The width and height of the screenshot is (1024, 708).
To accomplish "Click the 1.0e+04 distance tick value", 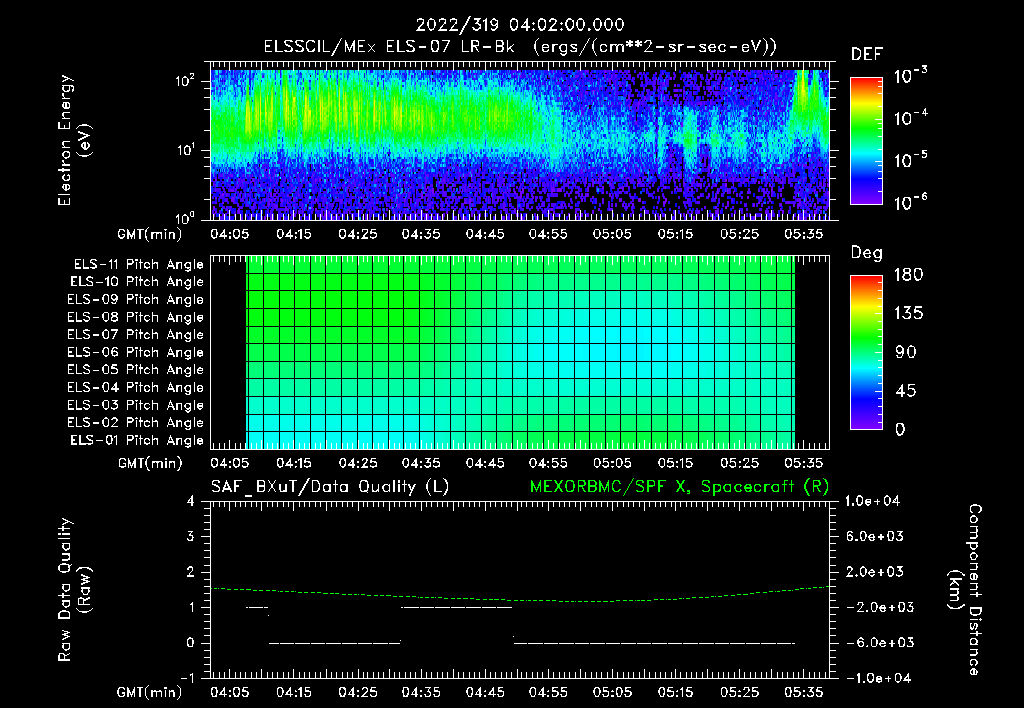I will tap(872, 502).
